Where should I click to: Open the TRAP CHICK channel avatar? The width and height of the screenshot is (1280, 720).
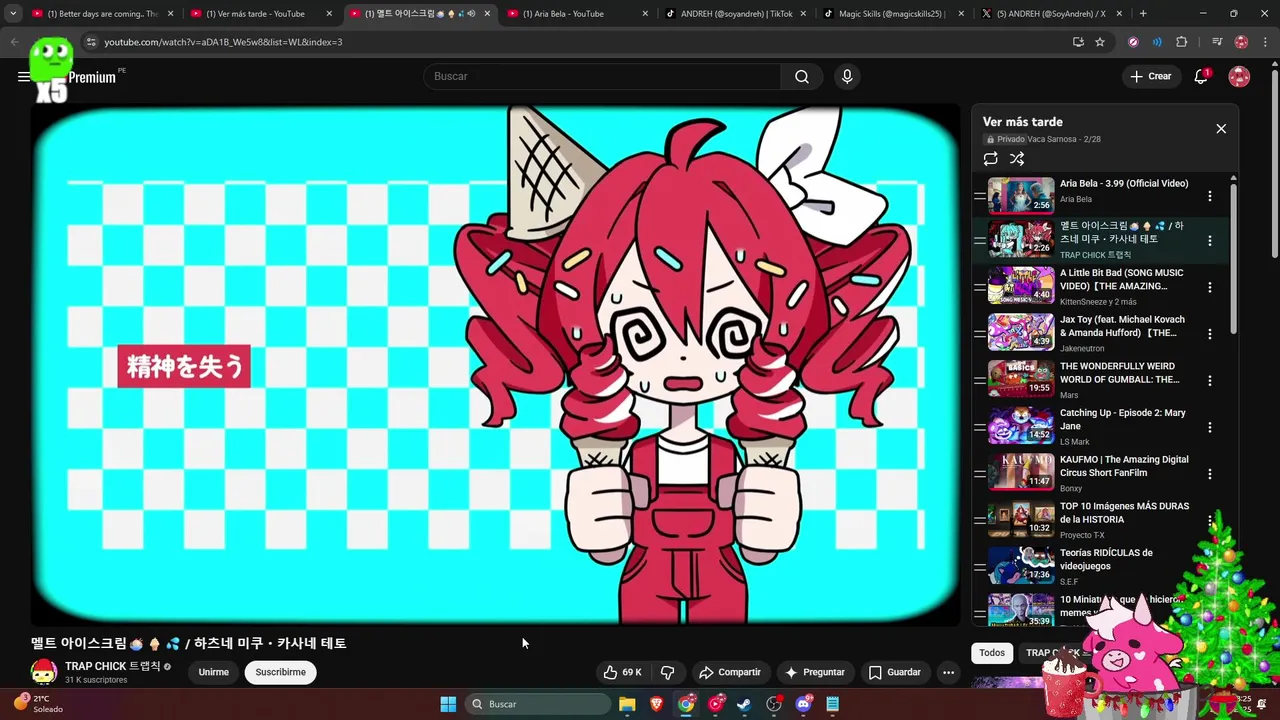click(43, 672)
